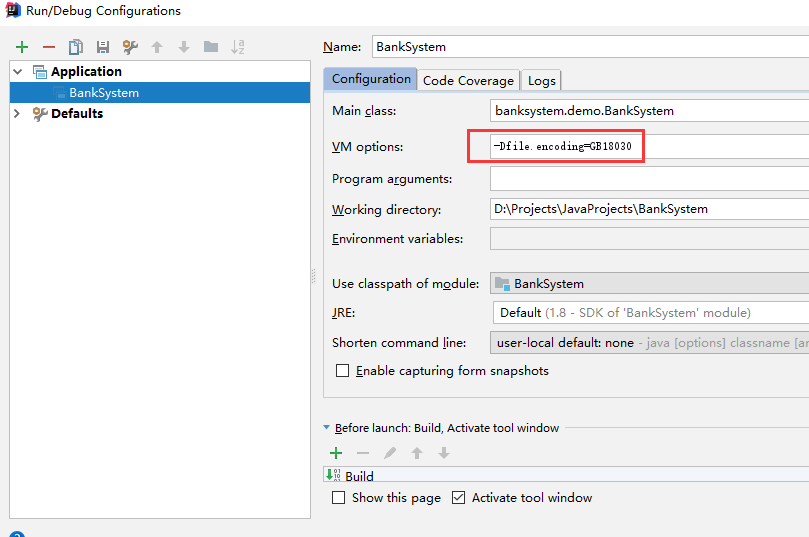Move before-launch task down

pos(444,453)
